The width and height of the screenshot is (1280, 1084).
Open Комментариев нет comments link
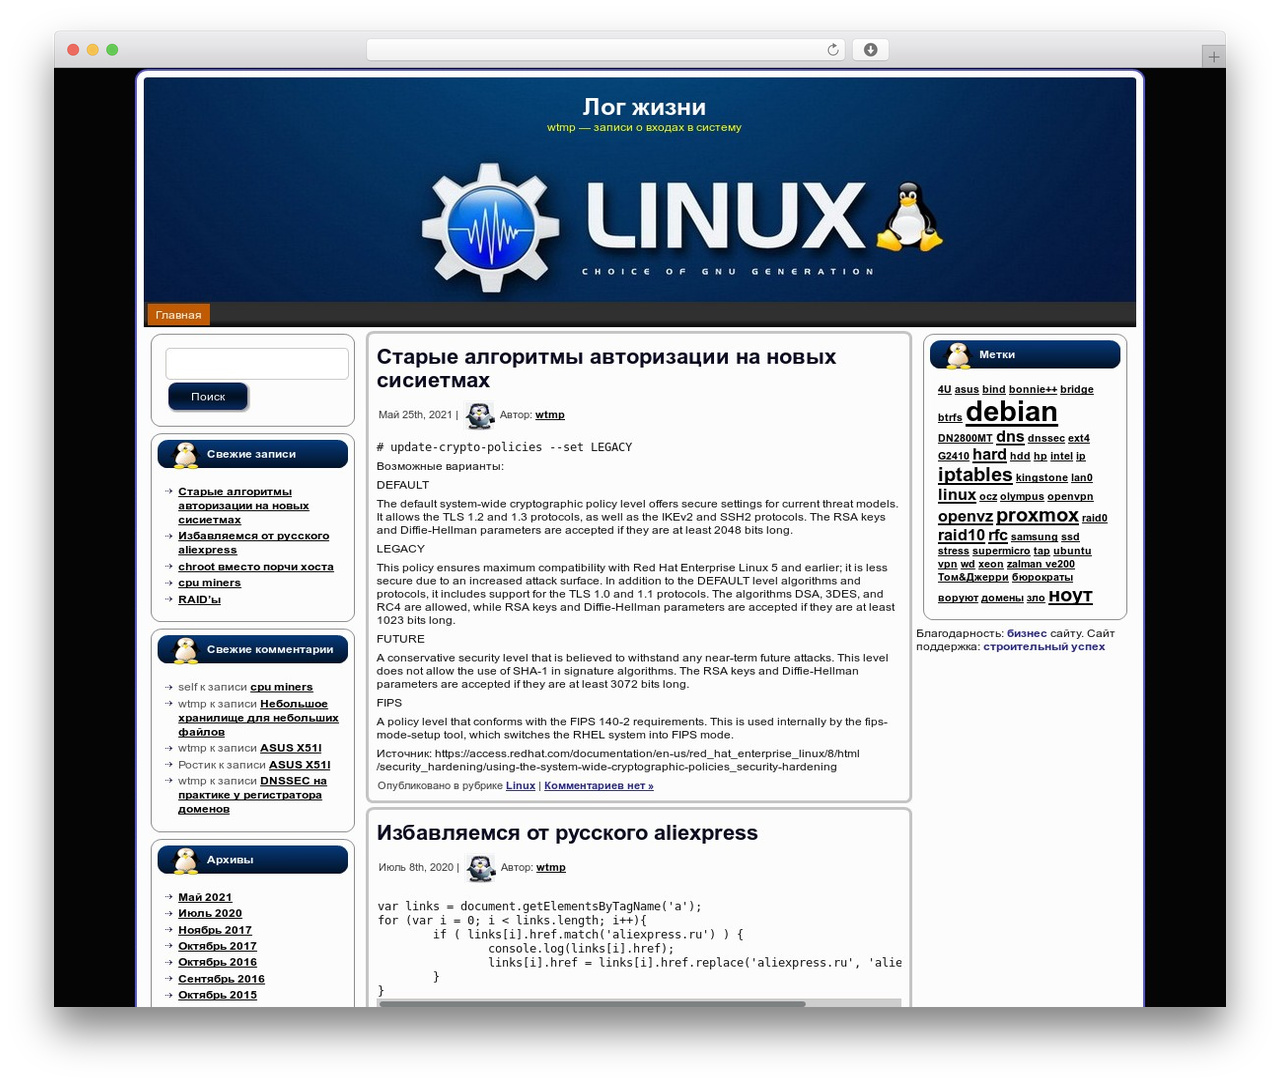pyautogui.click(x=599, y=786)
